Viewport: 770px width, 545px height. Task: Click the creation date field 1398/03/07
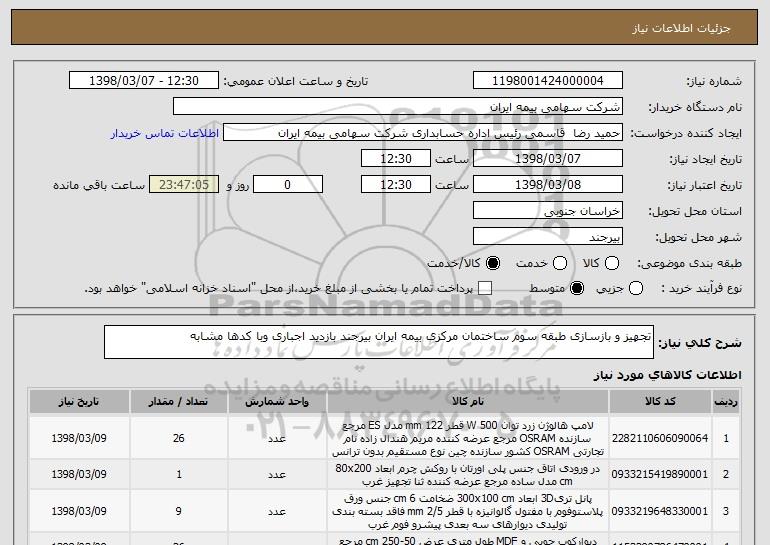[548, 159]
